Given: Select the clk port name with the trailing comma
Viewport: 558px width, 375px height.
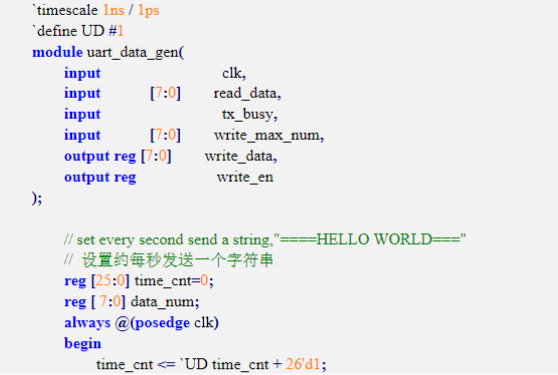Looking at the screenshot, I should click(x=234, y=73).
